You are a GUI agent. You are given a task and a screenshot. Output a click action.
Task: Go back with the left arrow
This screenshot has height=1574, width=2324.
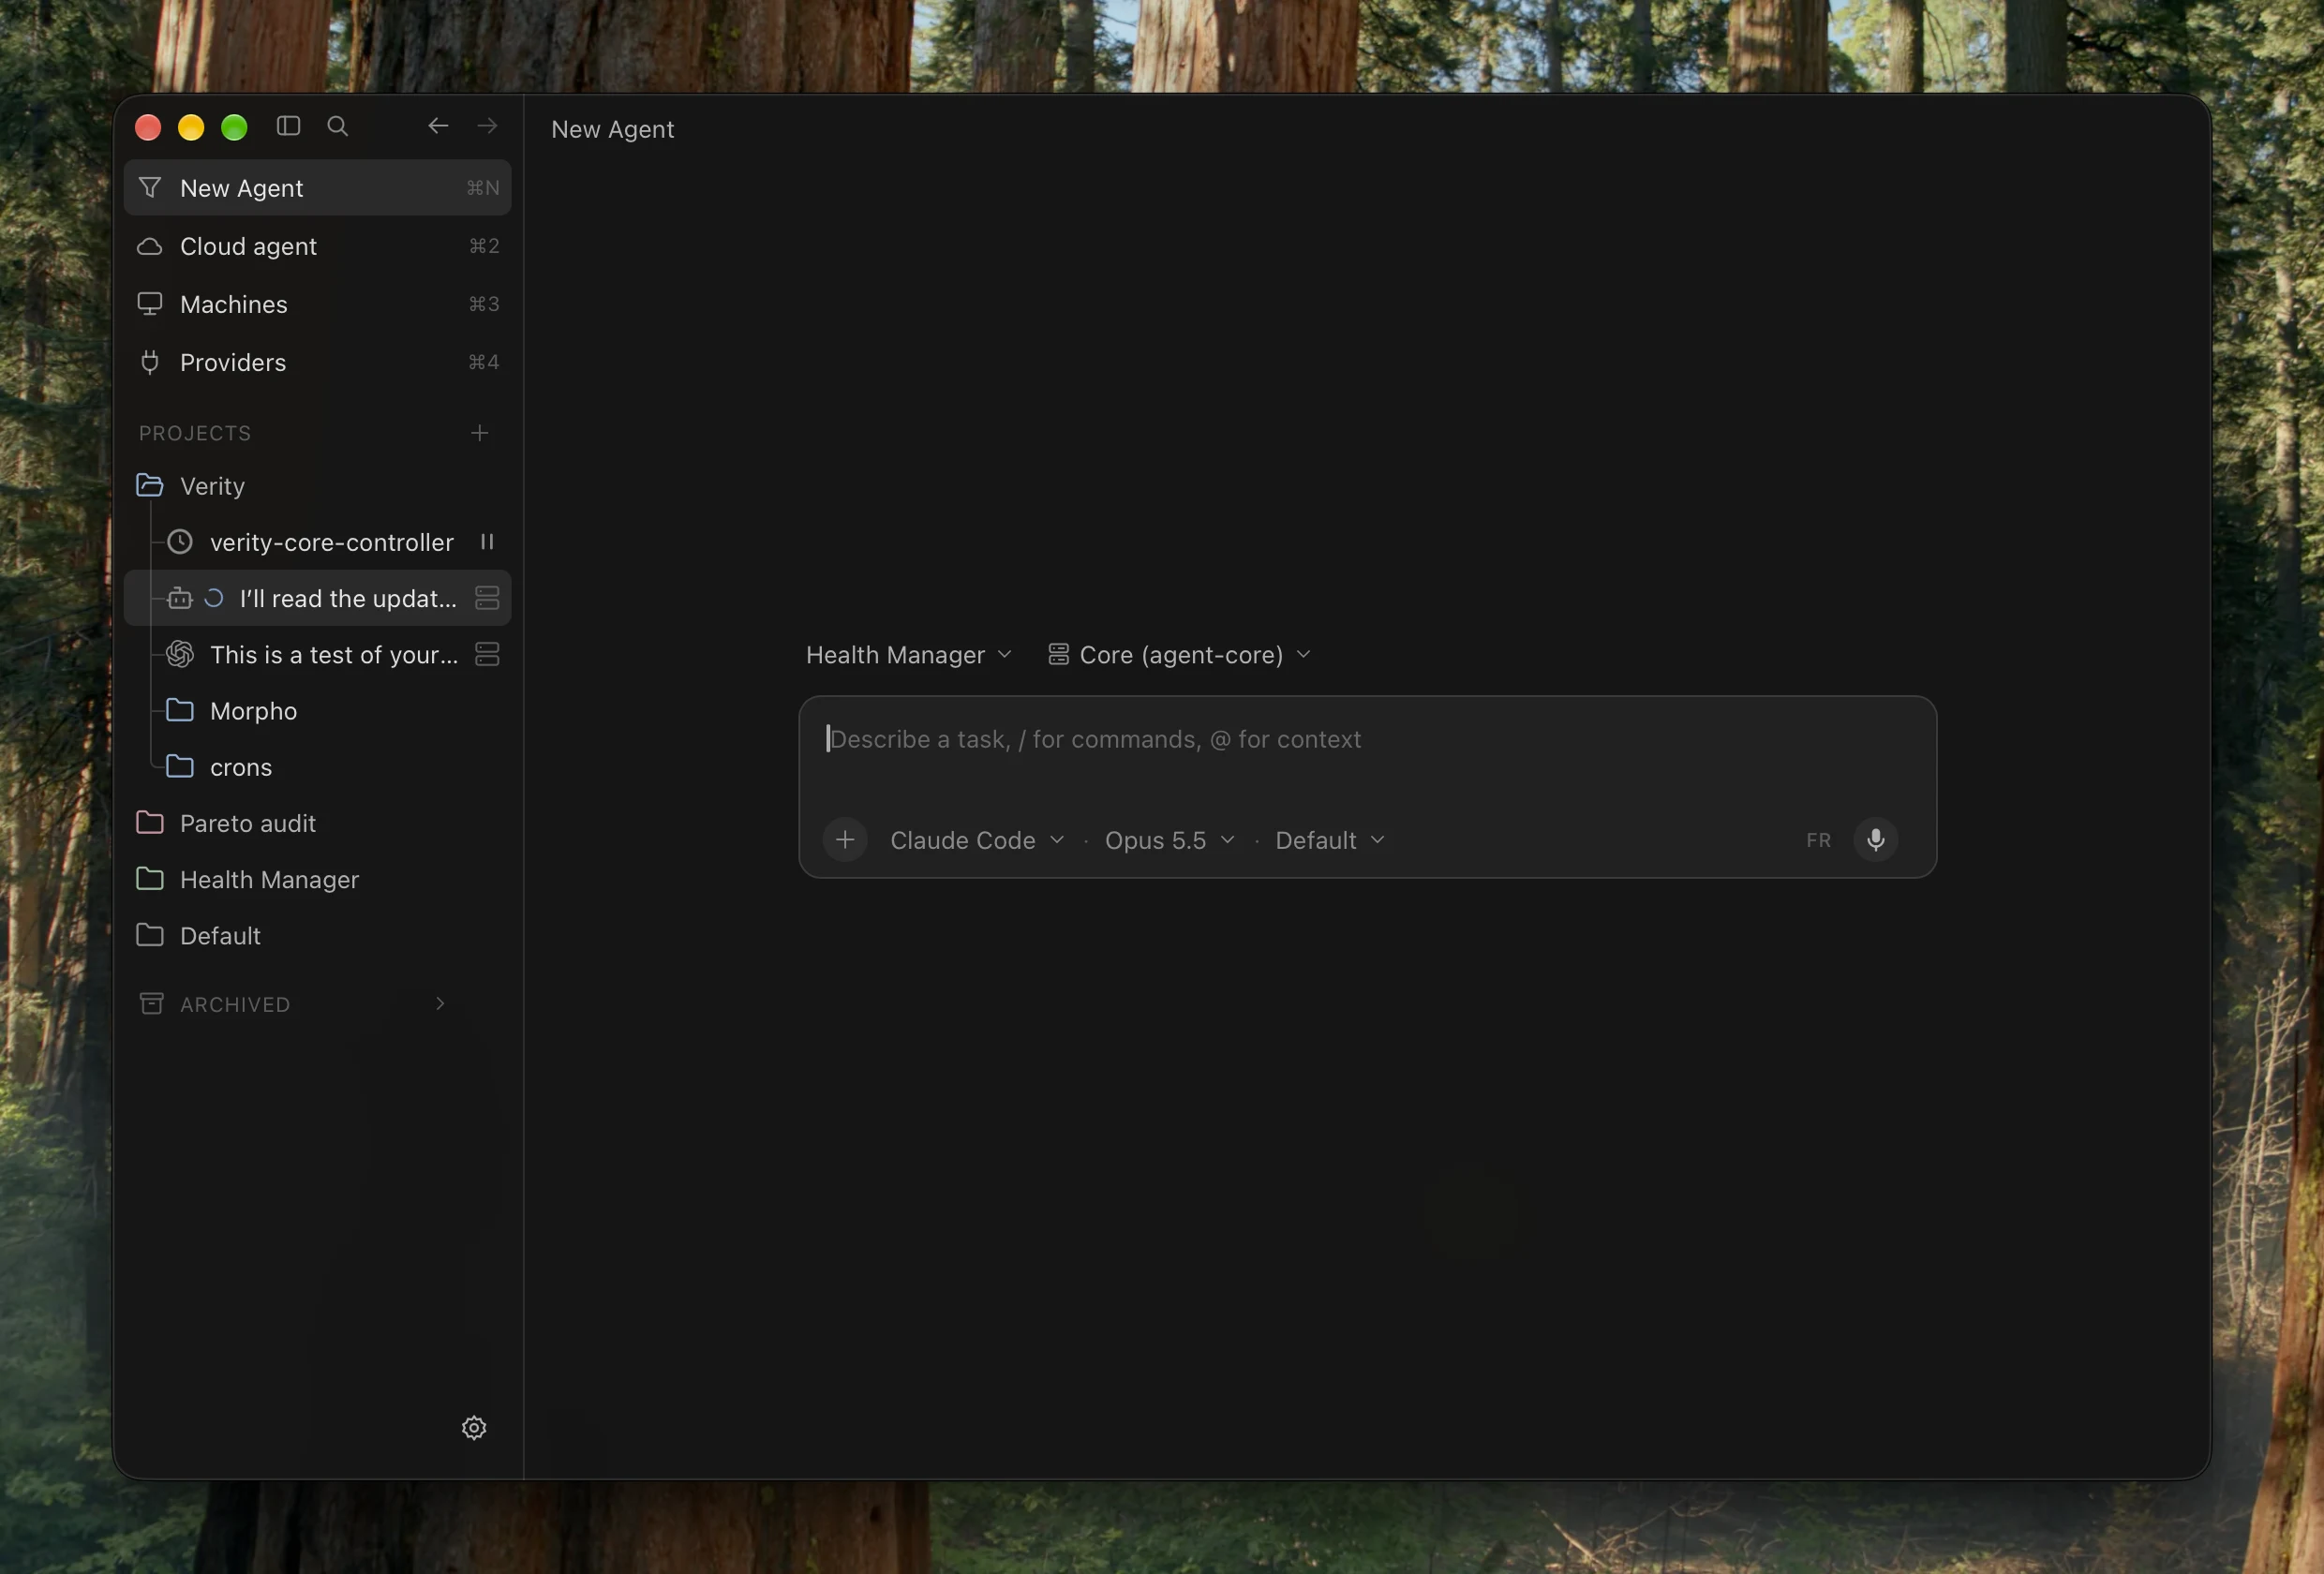click(x=438, y=126)
